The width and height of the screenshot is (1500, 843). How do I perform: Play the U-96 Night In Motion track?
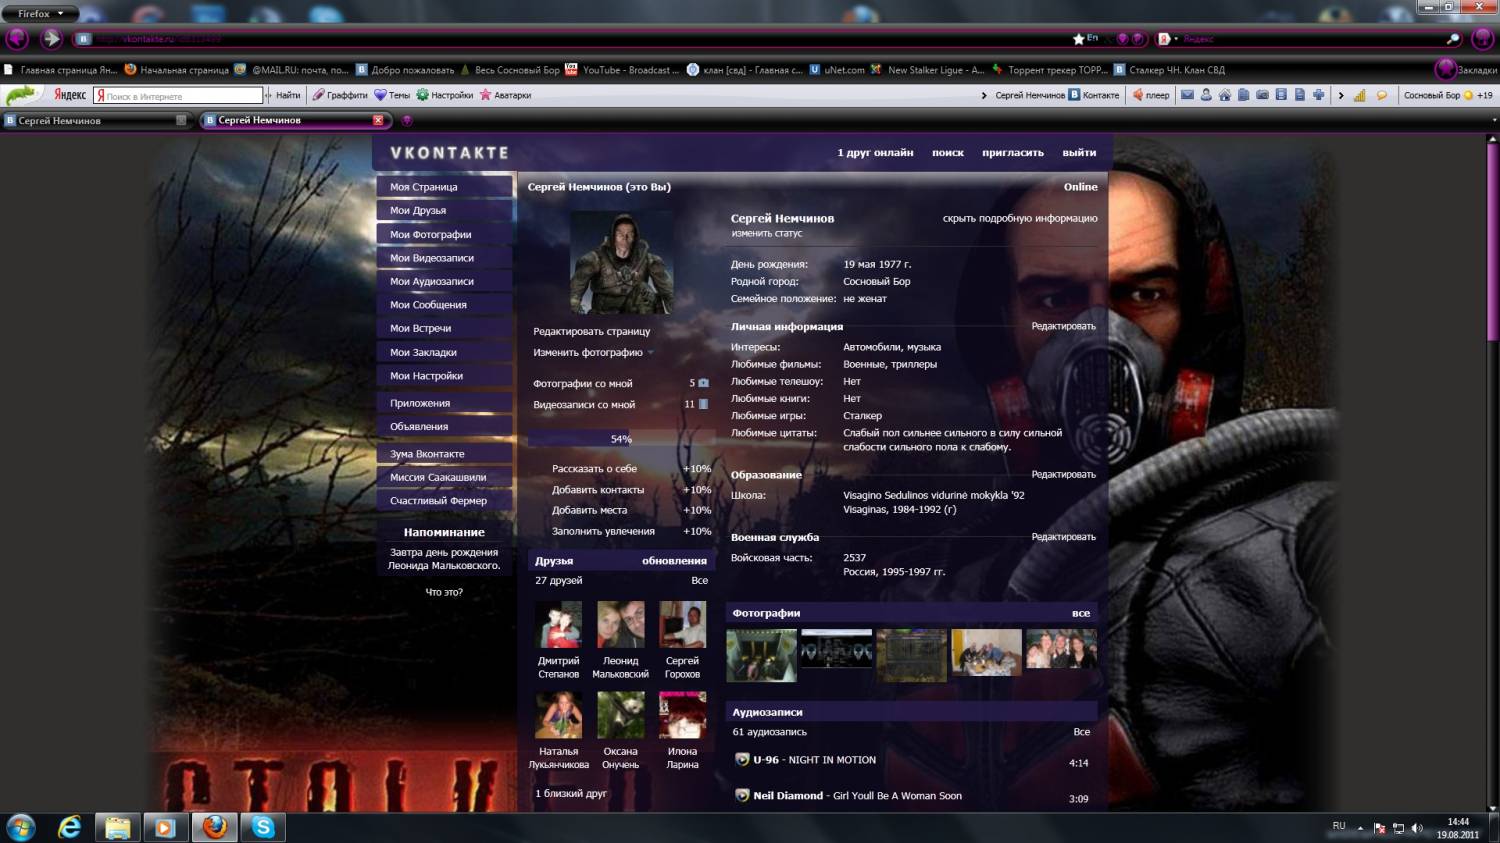click(x=742, y=760)
